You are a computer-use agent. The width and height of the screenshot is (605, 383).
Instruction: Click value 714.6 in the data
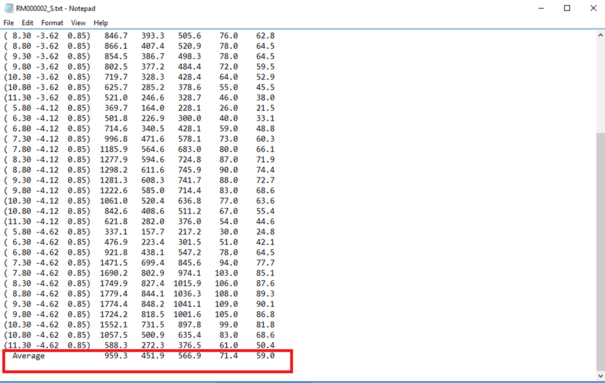116,128
